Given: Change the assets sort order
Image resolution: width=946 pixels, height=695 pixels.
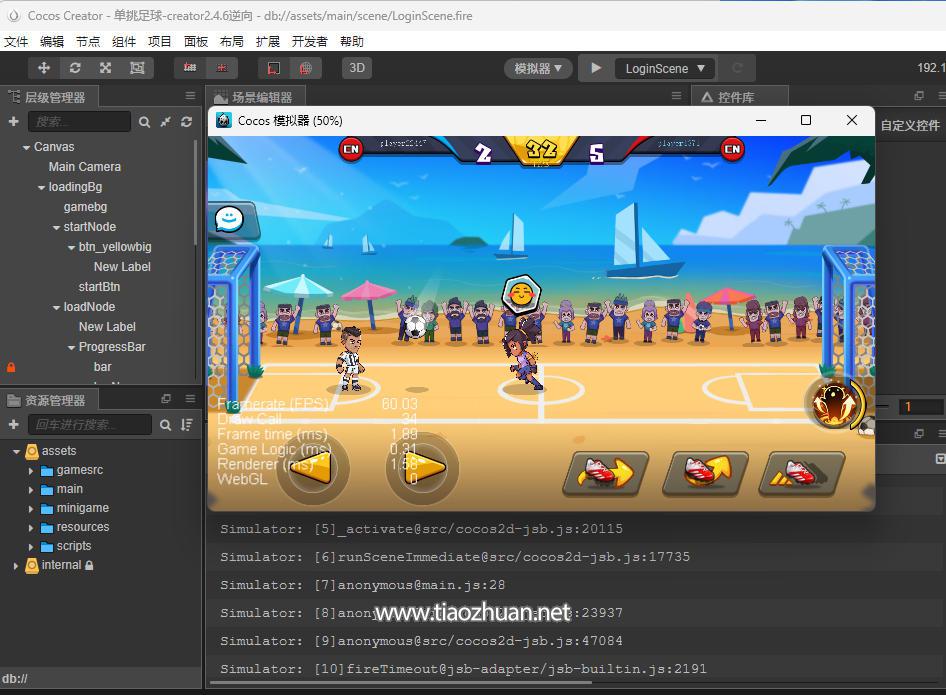Looking at the screenshot, I should (x=187, y=425).
